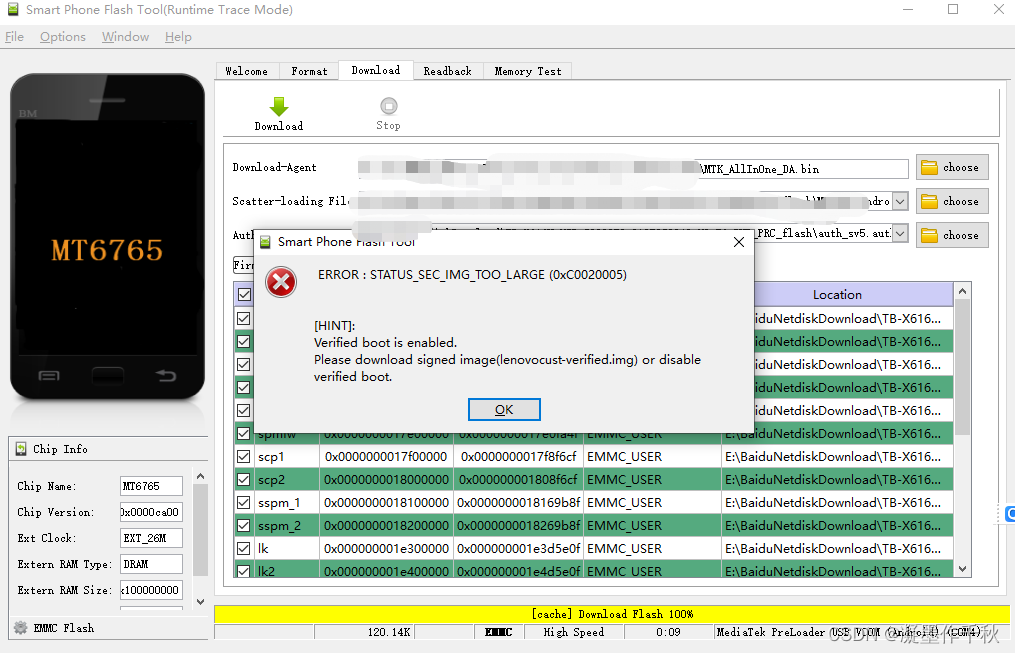The image size is (1015, 653).
Task: Select the lk end address 0x000000001e3d5e0f
Action: (x=519, y=548)
